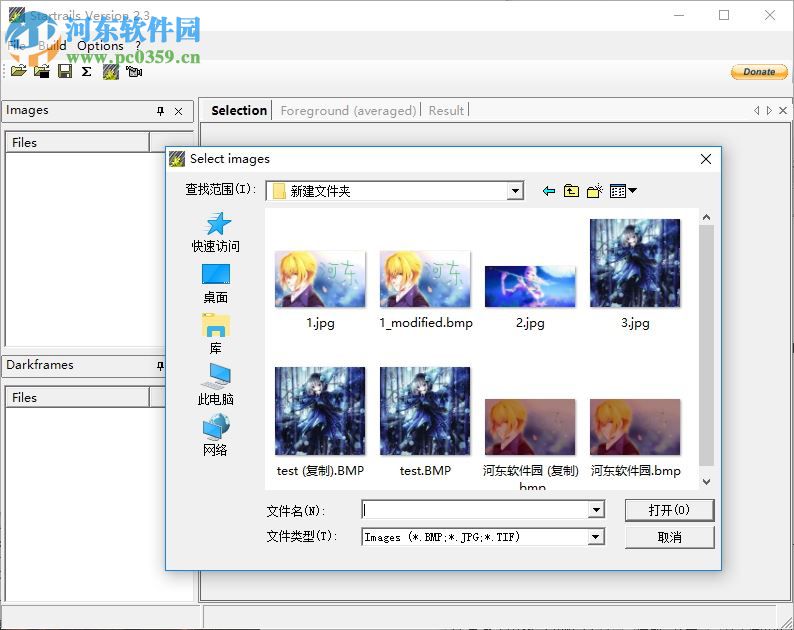Image resolution: width=794 pixels, height=630 pixels.
Task: Click the file name input field
Action: 475,509
